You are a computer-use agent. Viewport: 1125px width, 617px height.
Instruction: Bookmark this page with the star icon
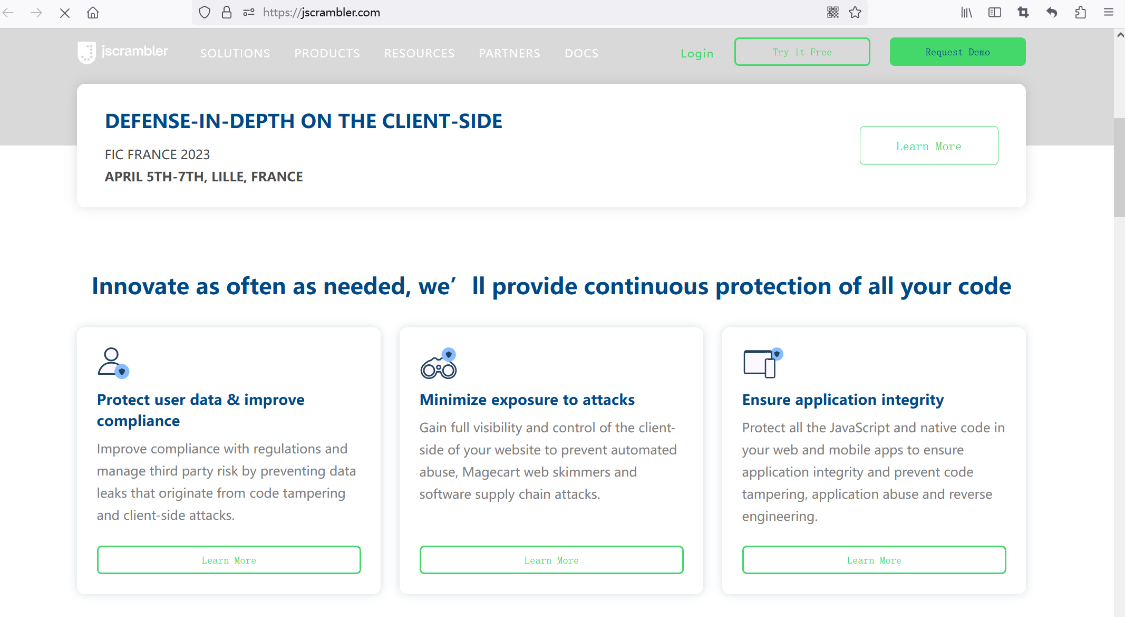click(855, 12)
